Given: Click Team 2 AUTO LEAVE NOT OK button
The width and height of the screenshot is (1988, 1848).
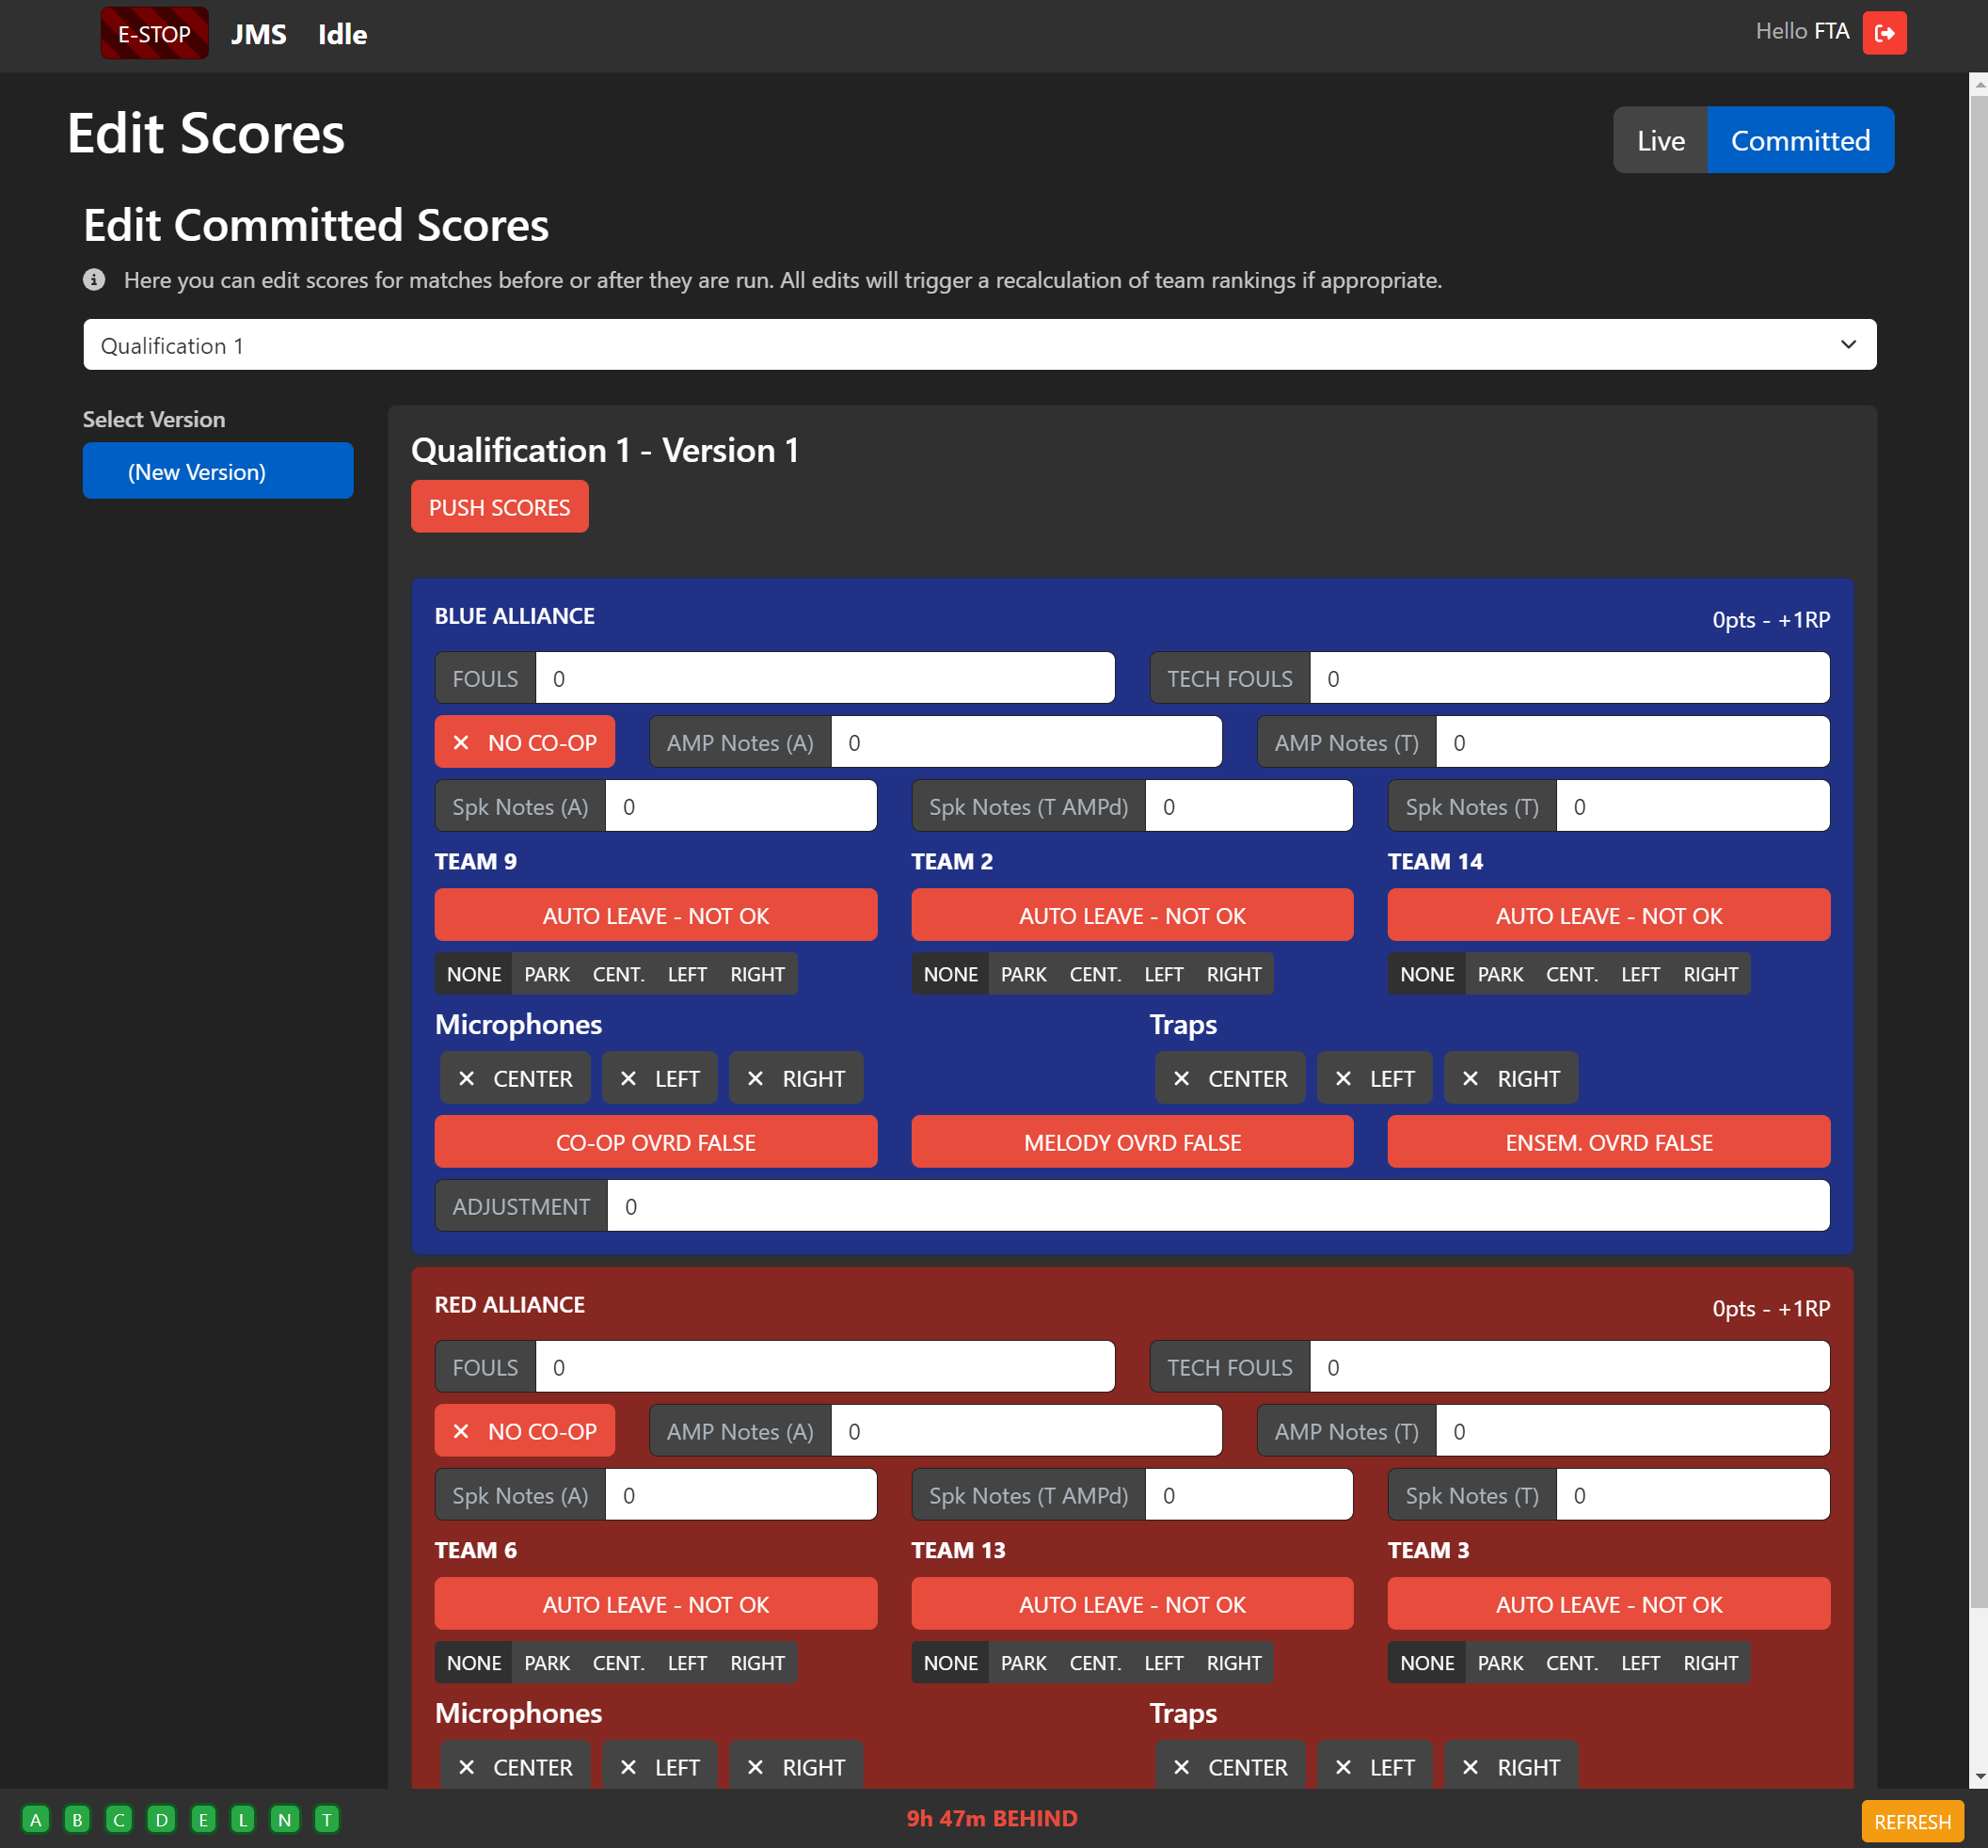Looking at the screenshot, I should 1132,914.
